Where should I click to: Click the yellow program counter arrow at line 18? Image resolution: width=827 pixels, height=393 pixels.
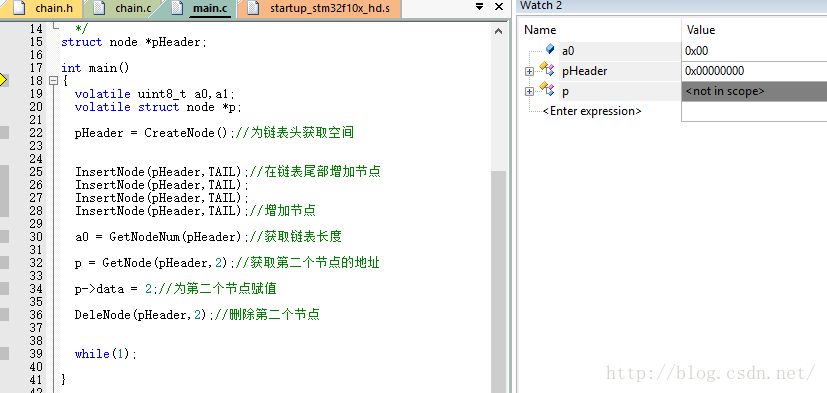(3, 81)
